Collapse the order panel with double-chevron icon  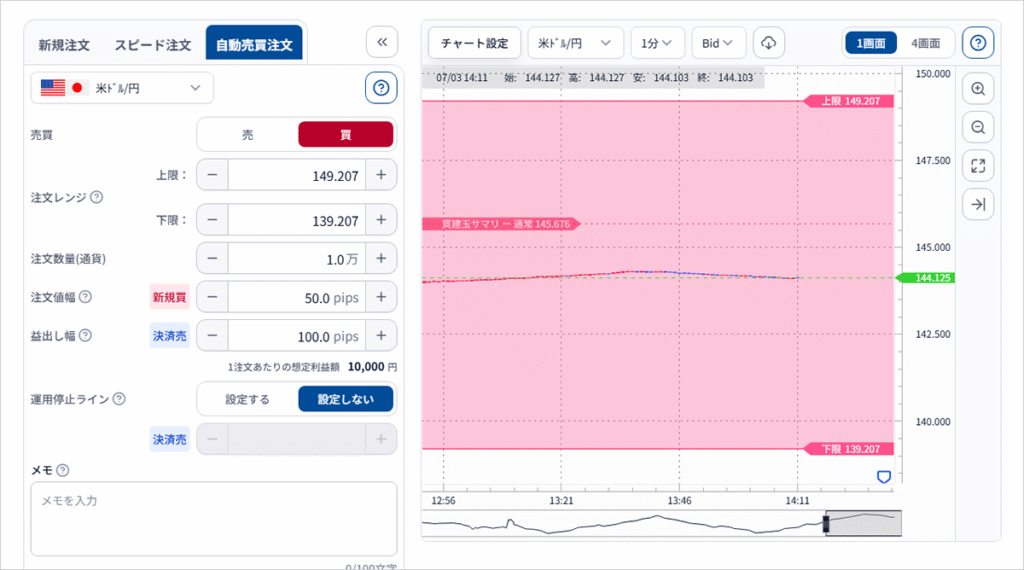(381, 42)
